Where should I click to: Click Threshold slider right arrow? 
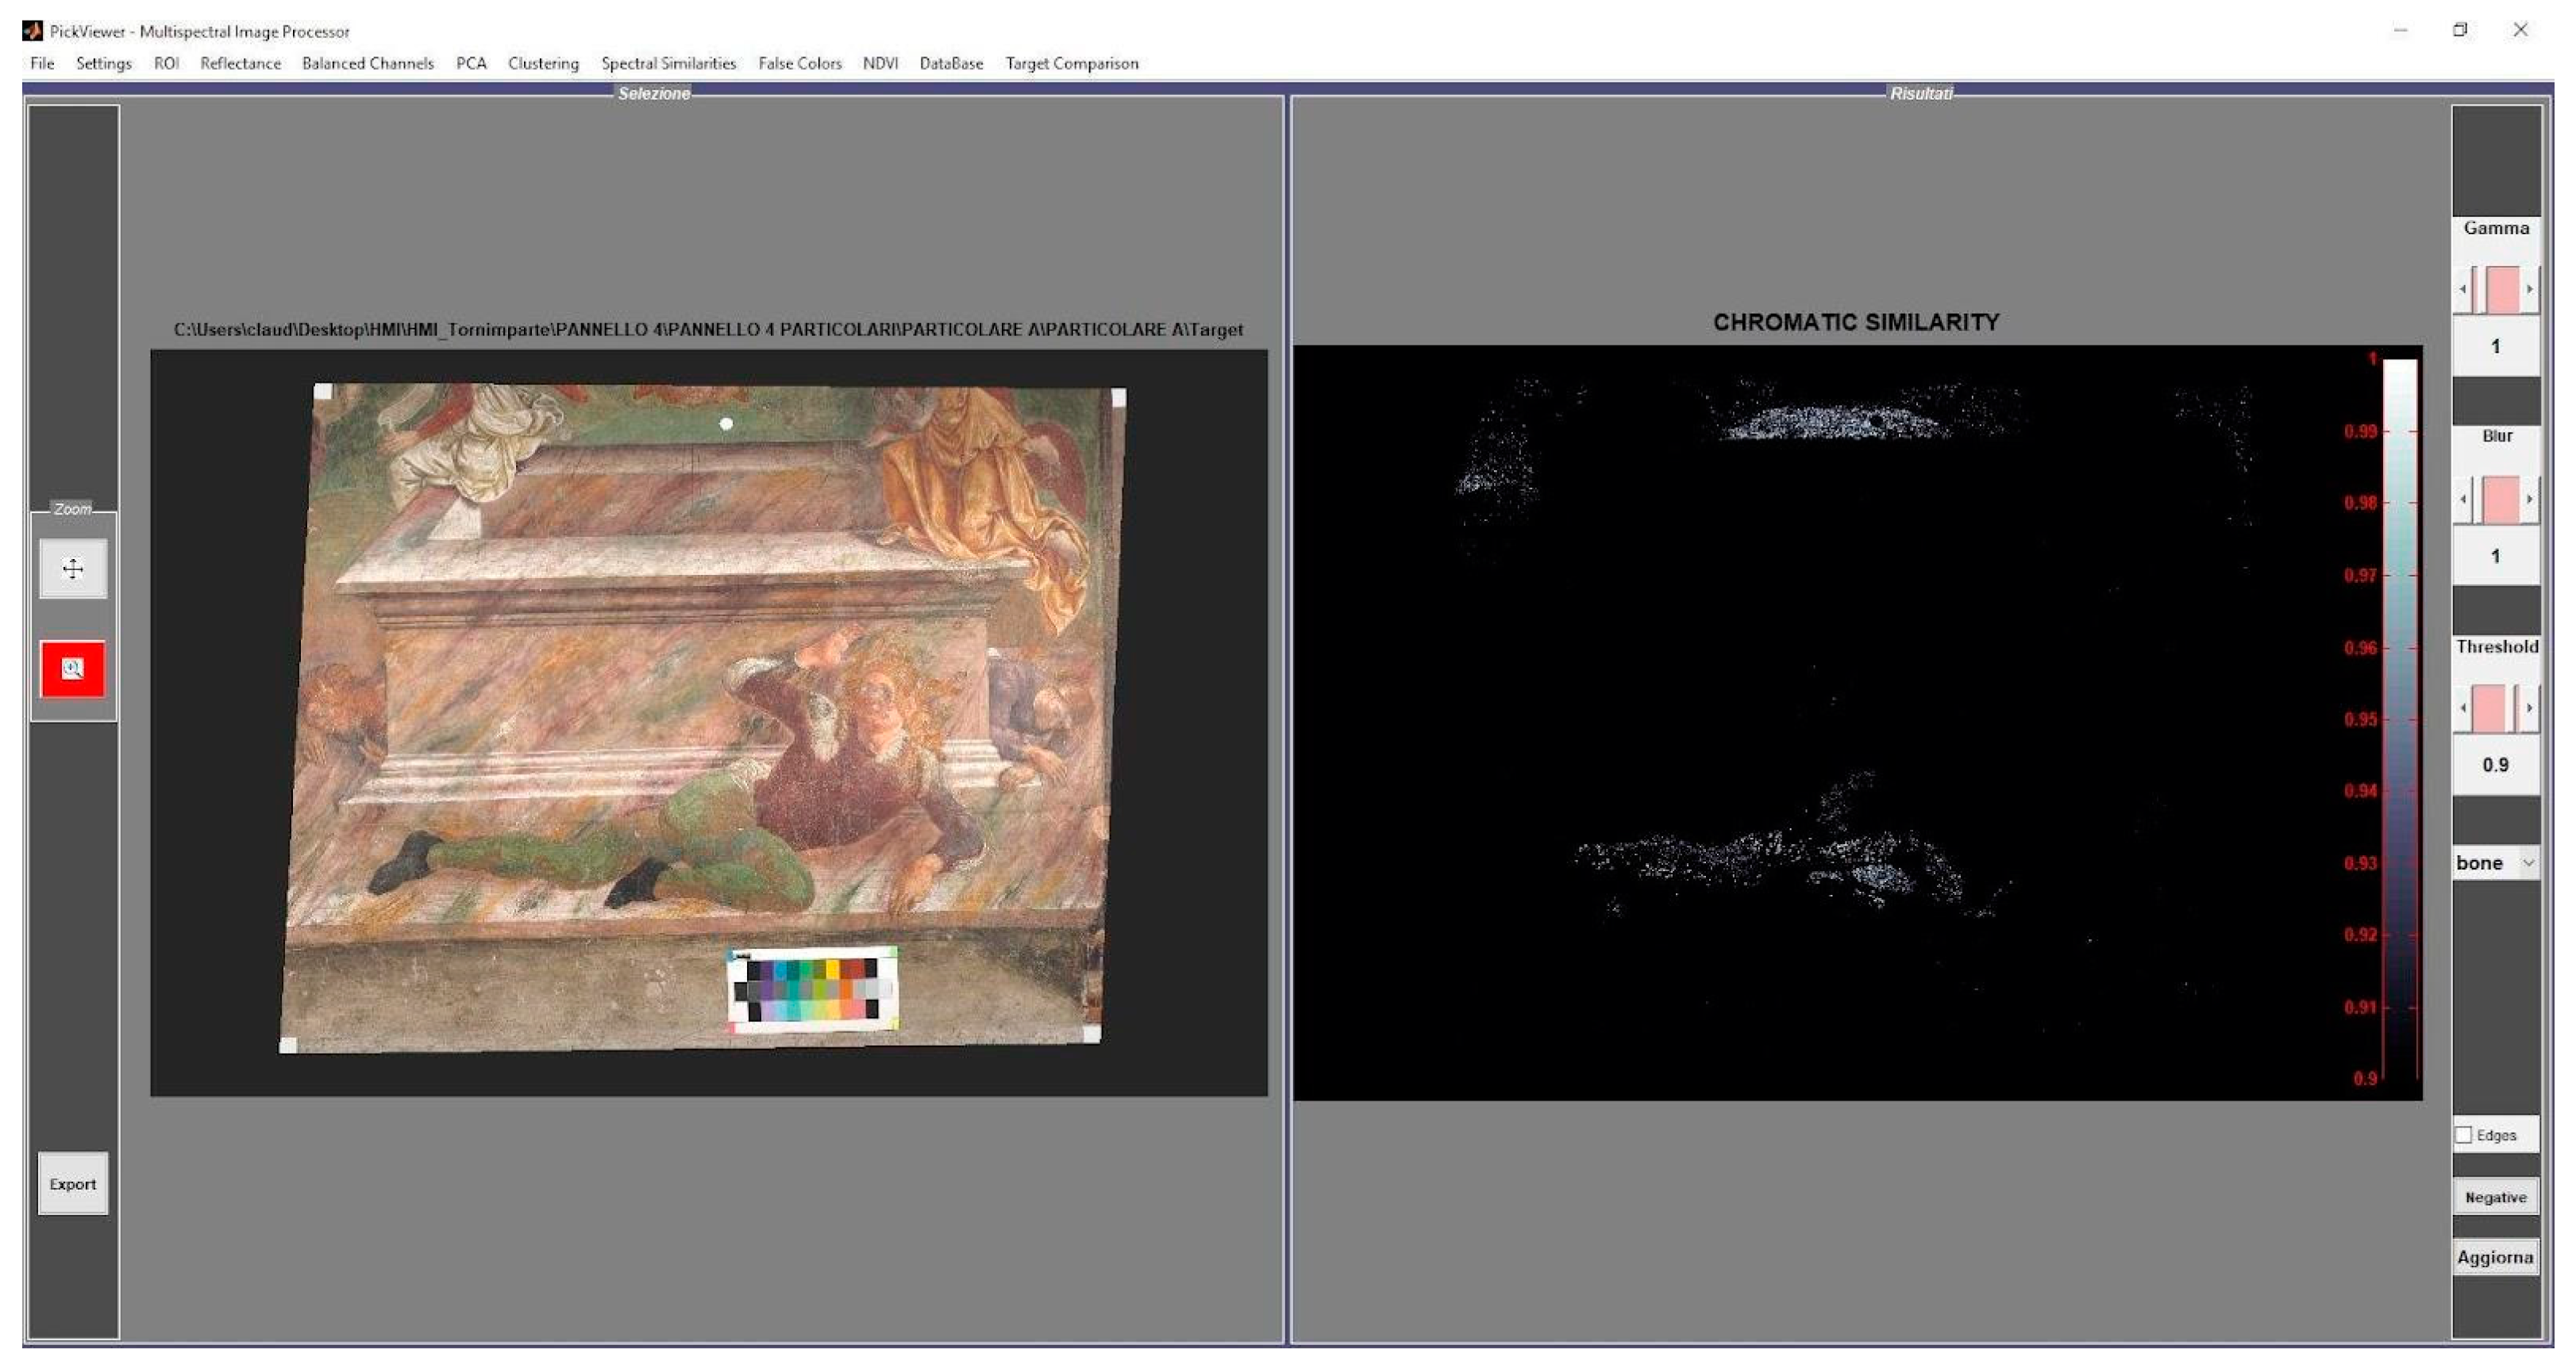[2529, 708]
